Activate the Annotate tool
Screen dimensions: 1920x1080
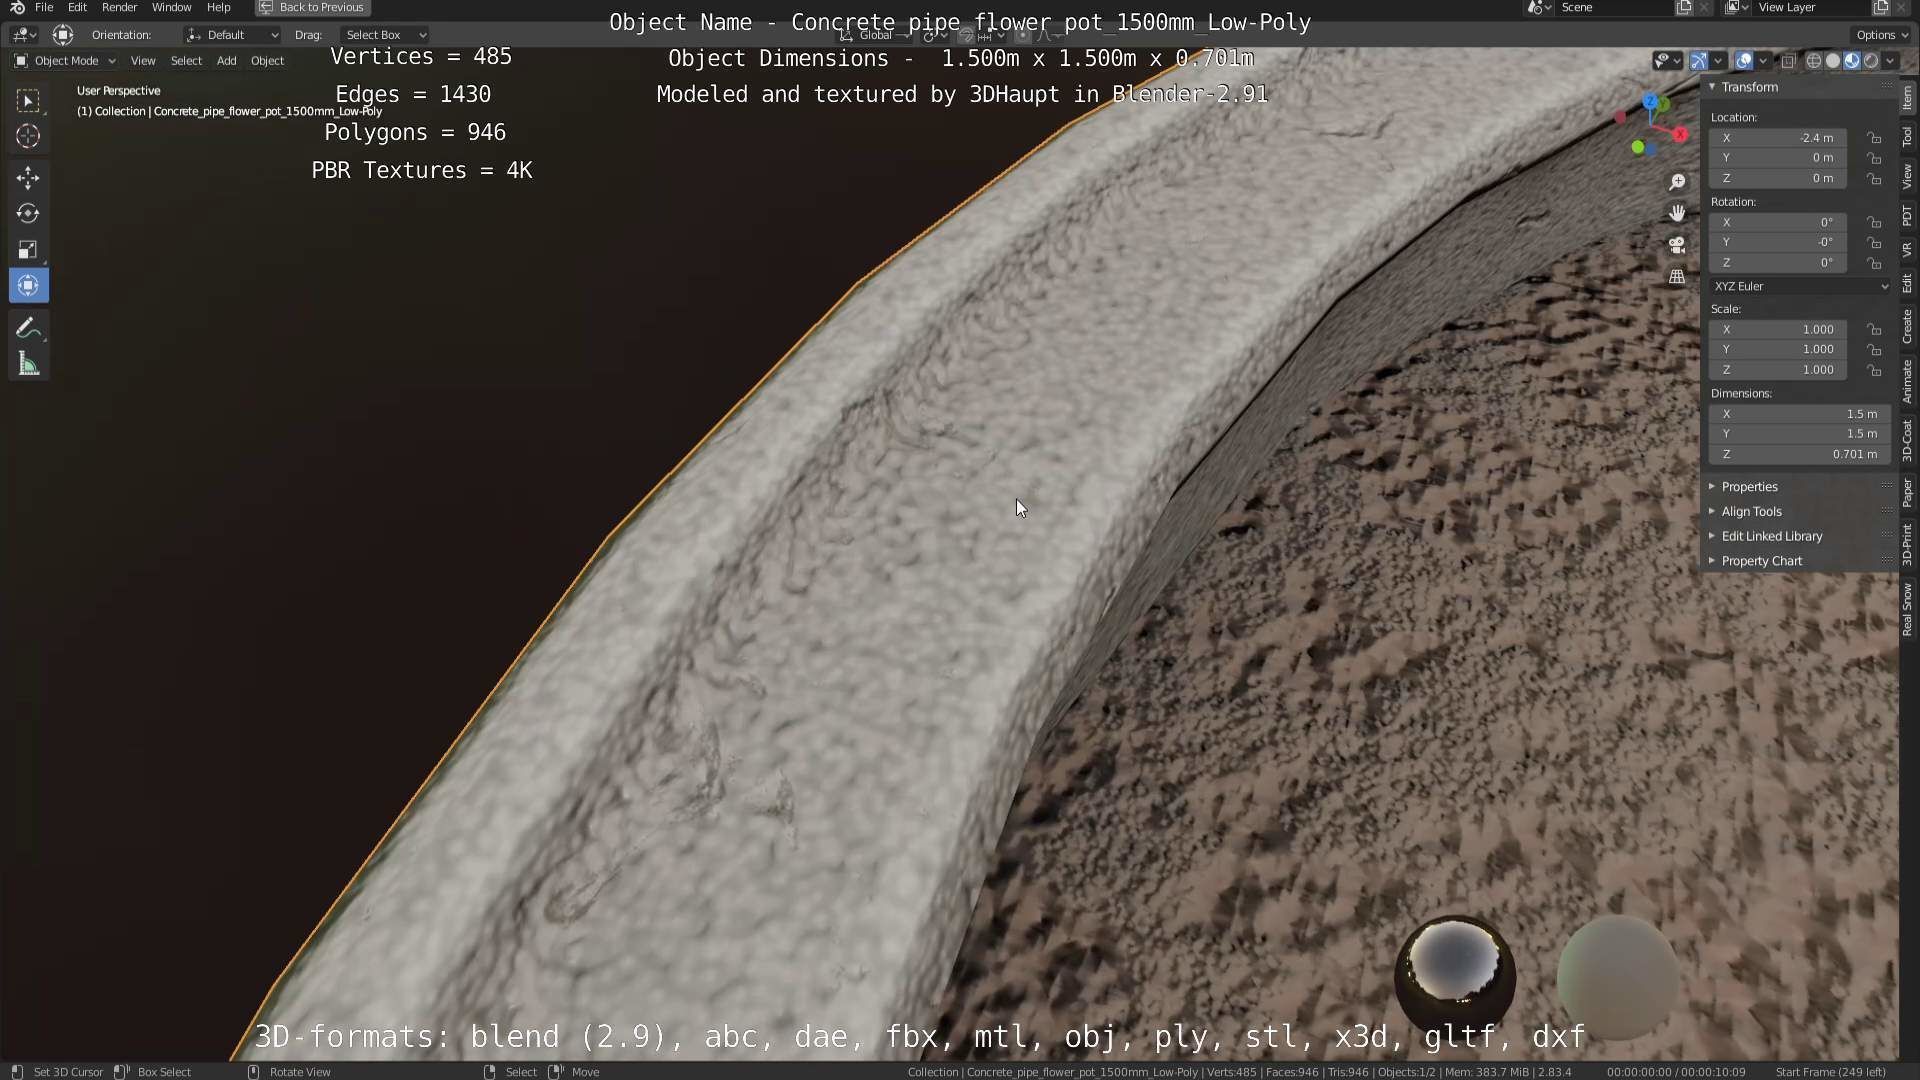pos(28,329)
